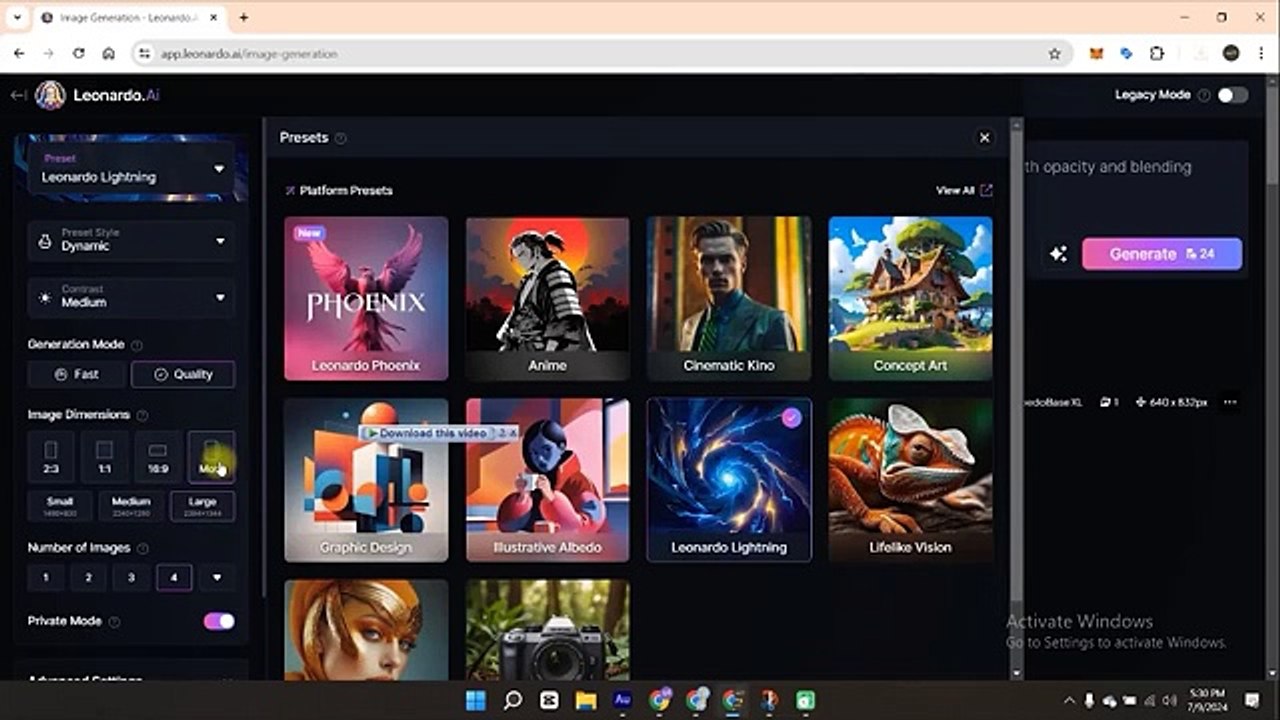Click the Download this video overlay button

[428, 433]
